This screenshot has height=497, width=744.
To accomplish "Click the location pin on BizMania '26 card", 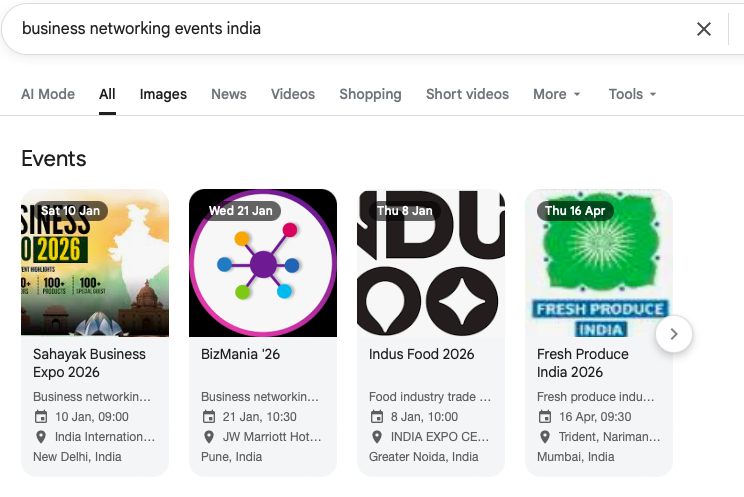I will pyautogui.click(x=209, y=437).
